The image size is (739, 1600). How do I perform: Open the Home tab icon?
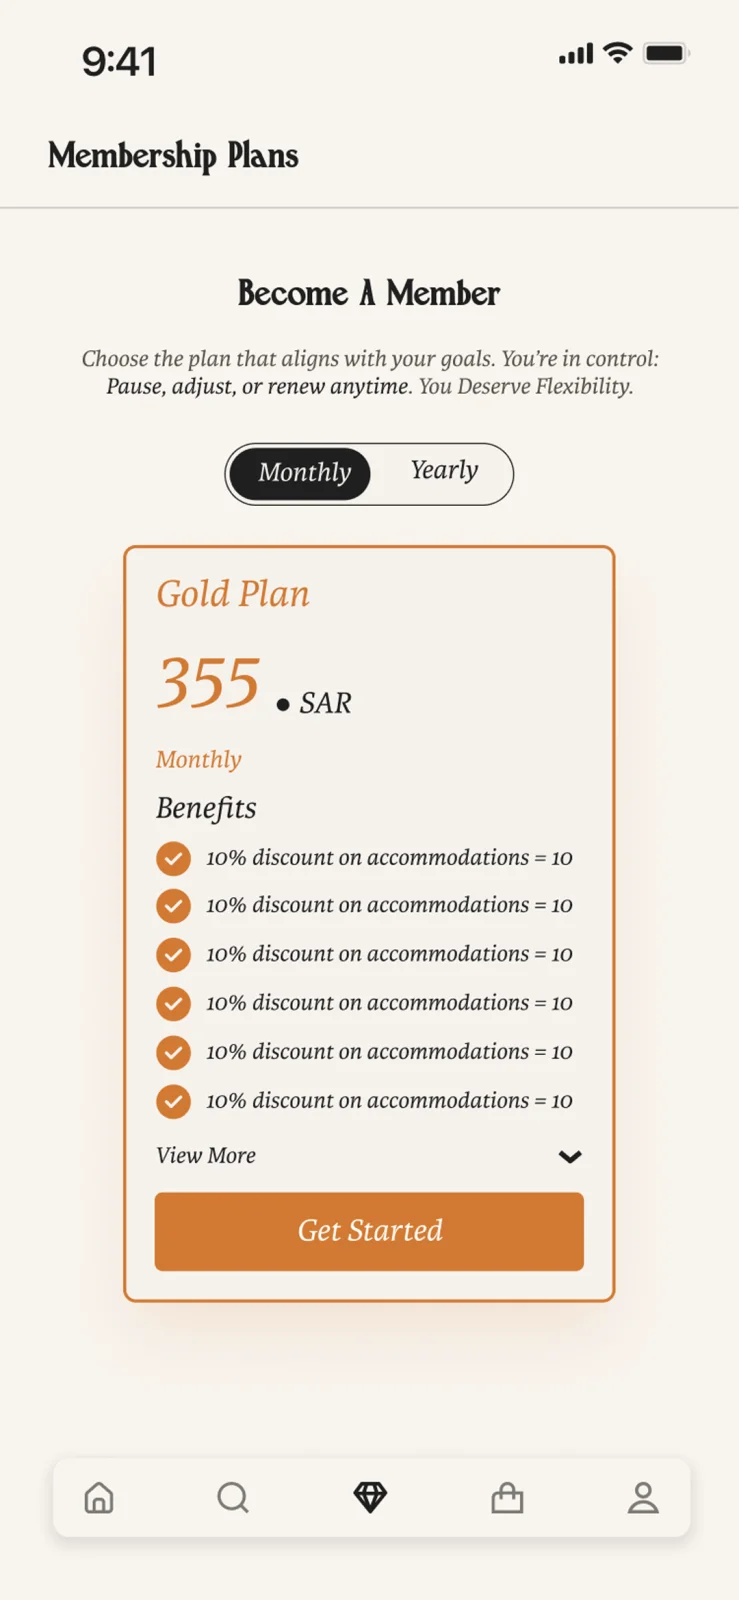click(x=99, y=1498)
